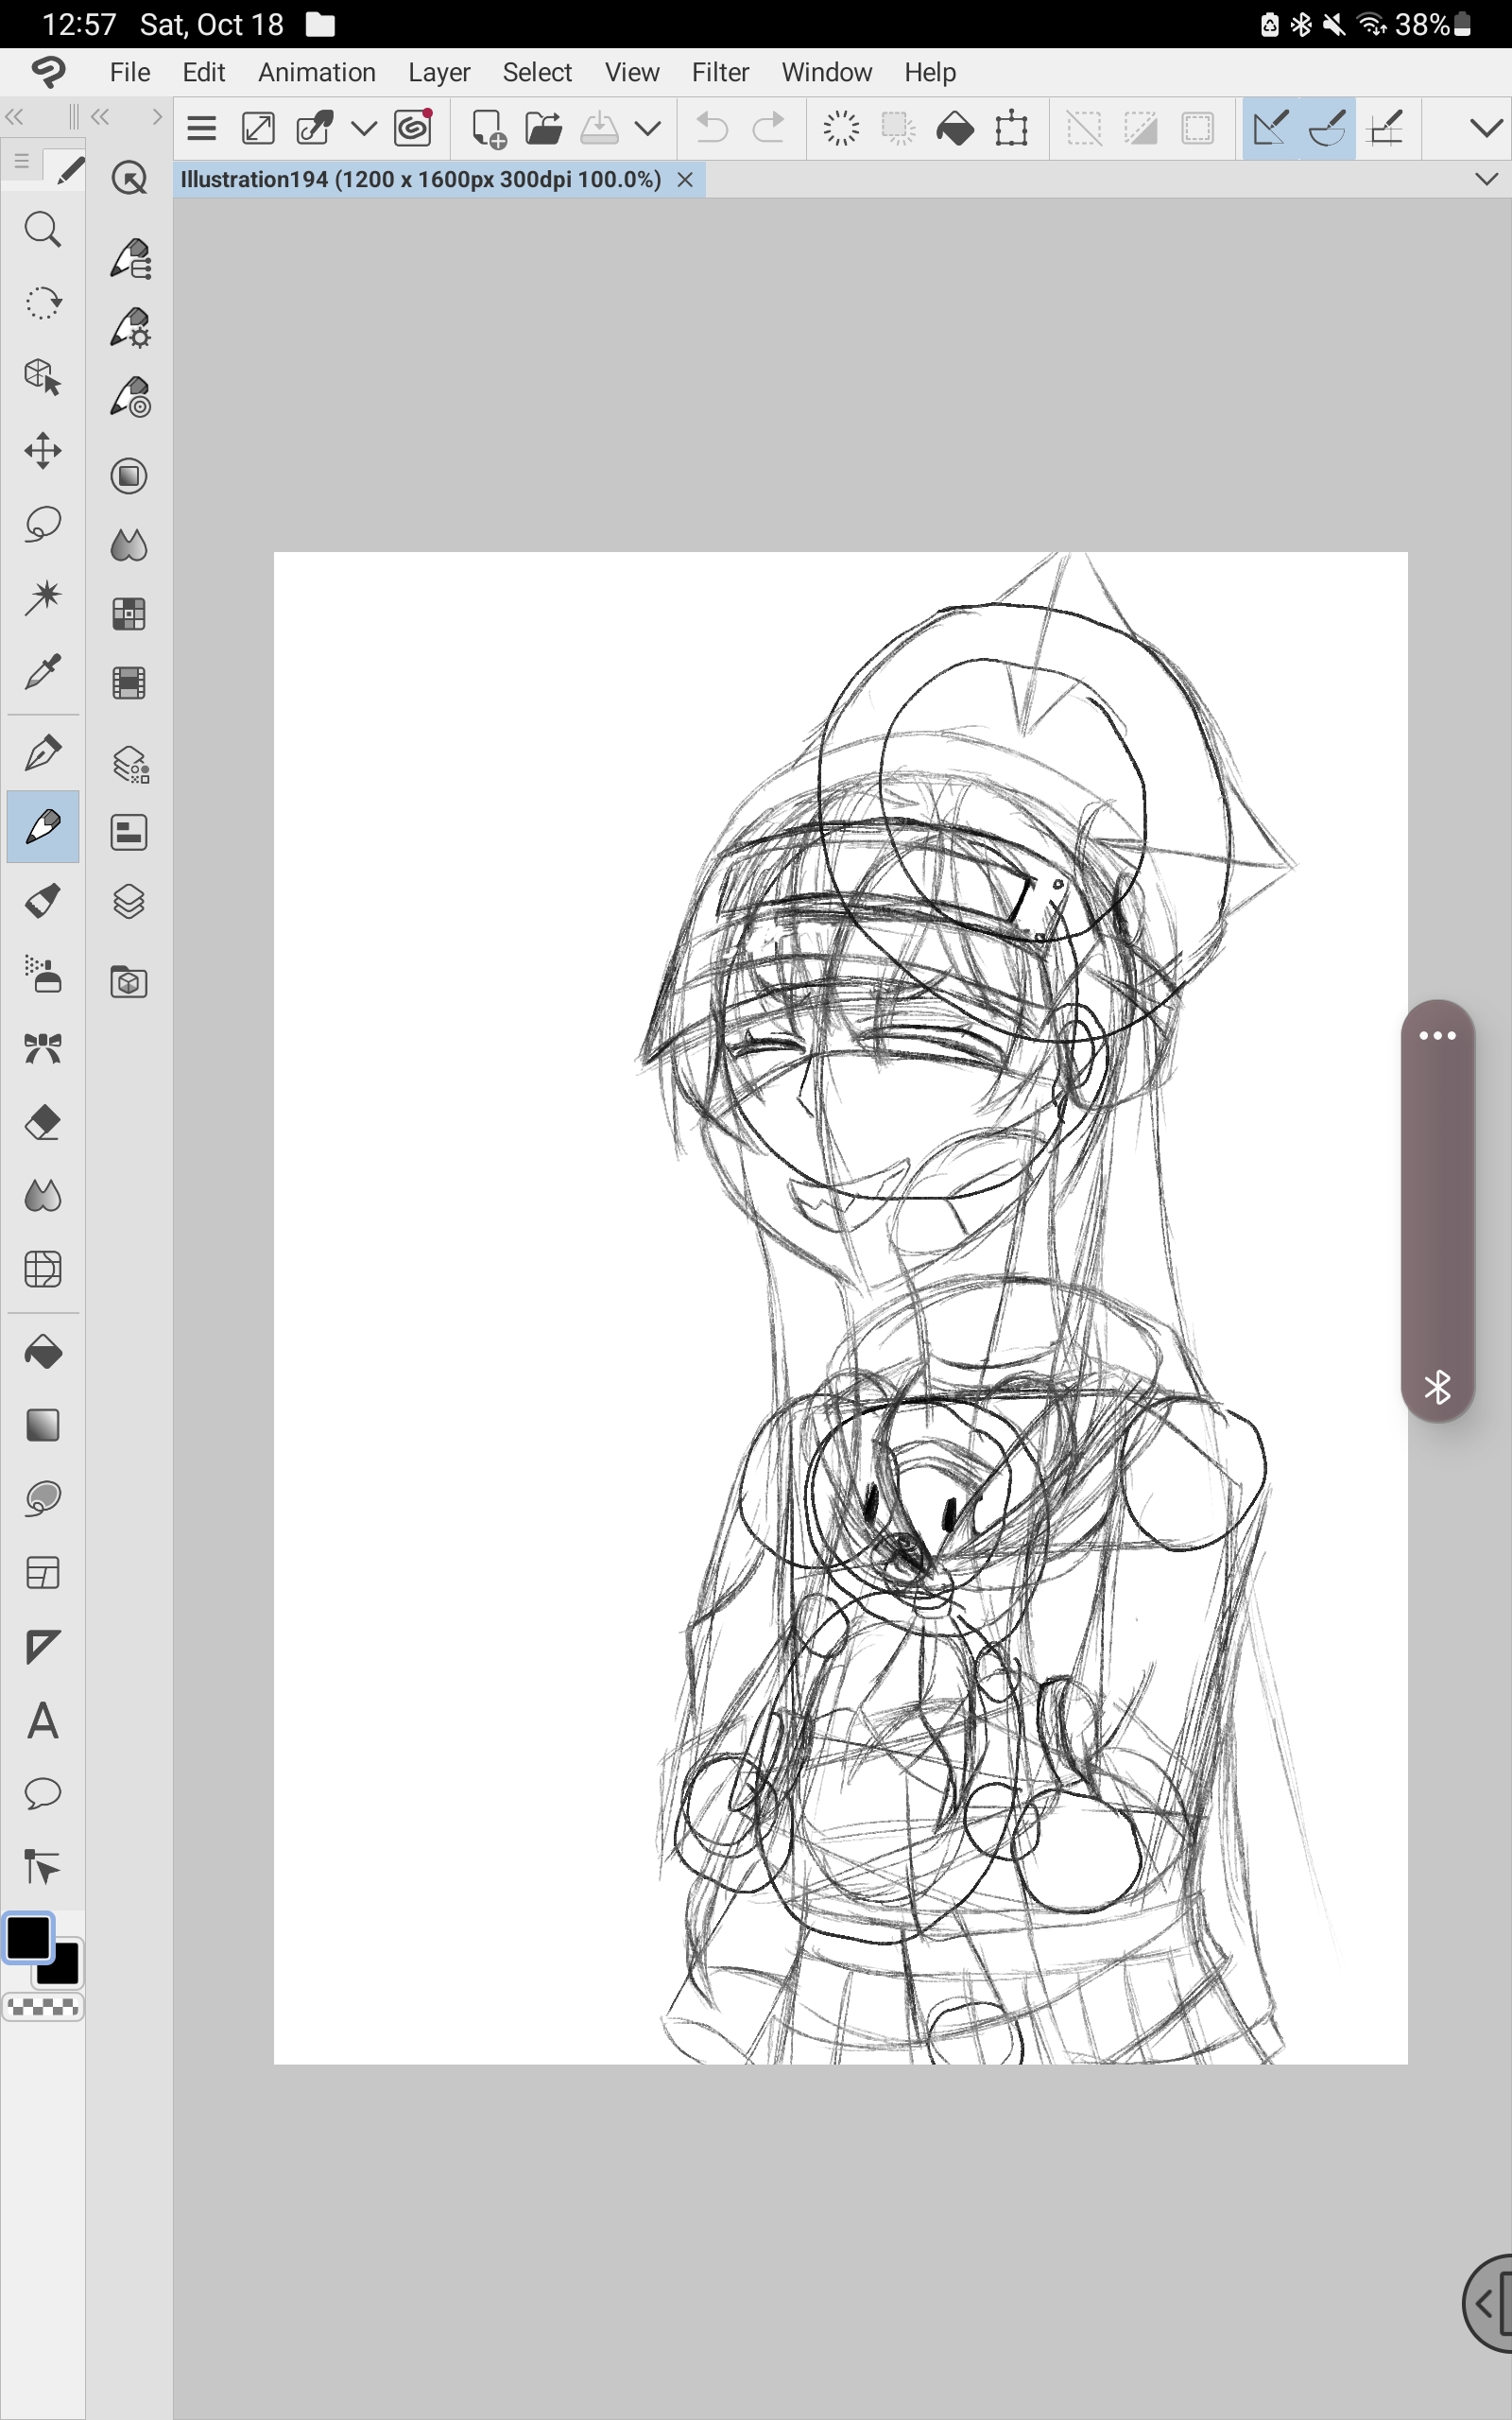Screen dimensions: 1512x2420
Task: Select the Brush tool
Action: 42,901
